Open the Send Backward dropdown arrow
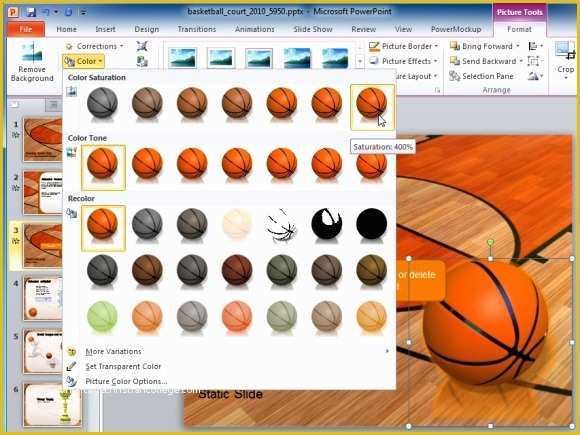 (x=521, y=61)
